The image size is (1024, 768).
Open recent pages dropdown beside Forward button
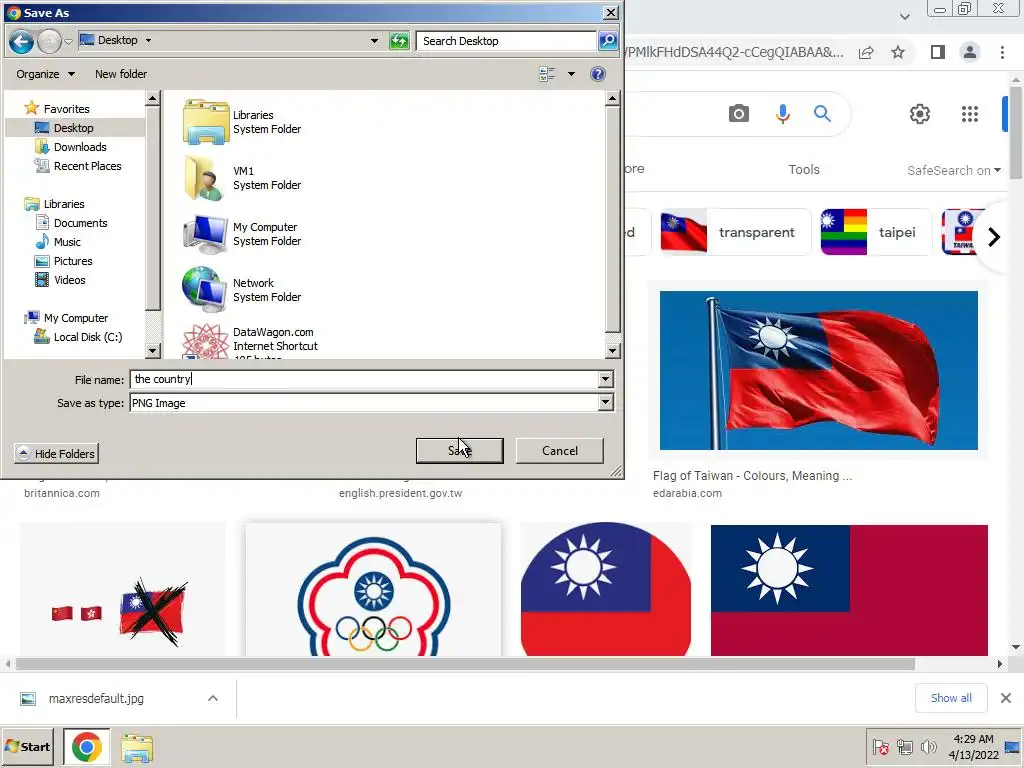pyautogui.click(x=69, y=42)
